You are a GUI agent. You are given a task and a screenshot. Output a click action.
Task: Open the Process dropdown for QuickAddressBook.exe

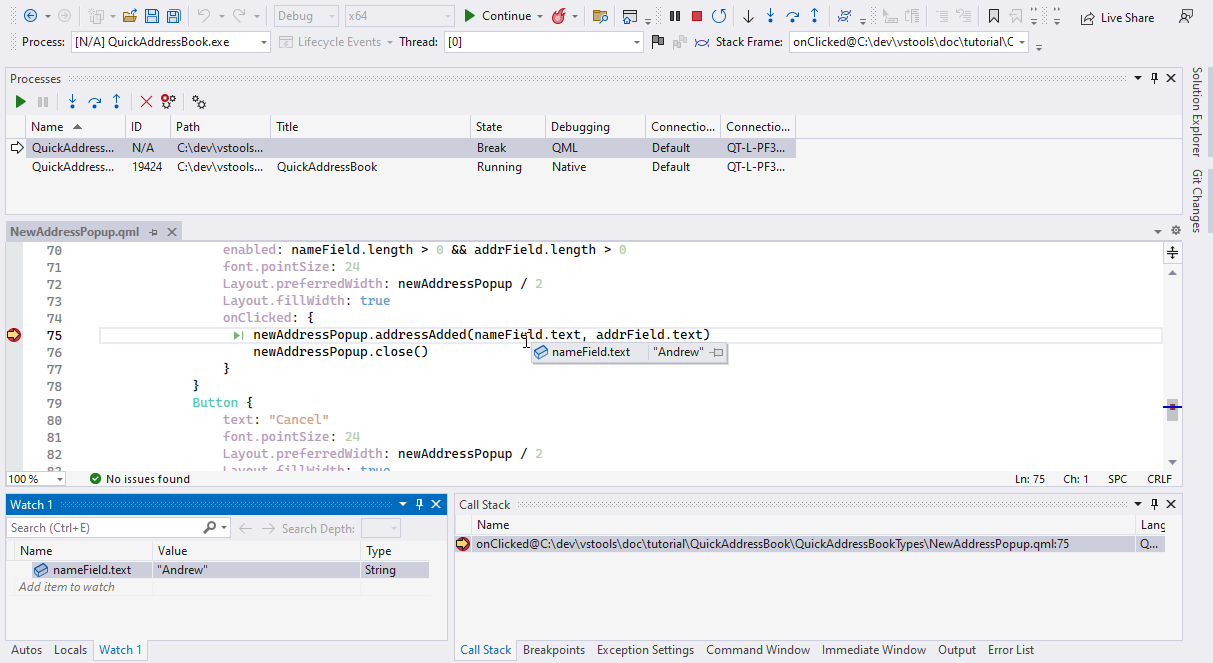click(263, 42)
